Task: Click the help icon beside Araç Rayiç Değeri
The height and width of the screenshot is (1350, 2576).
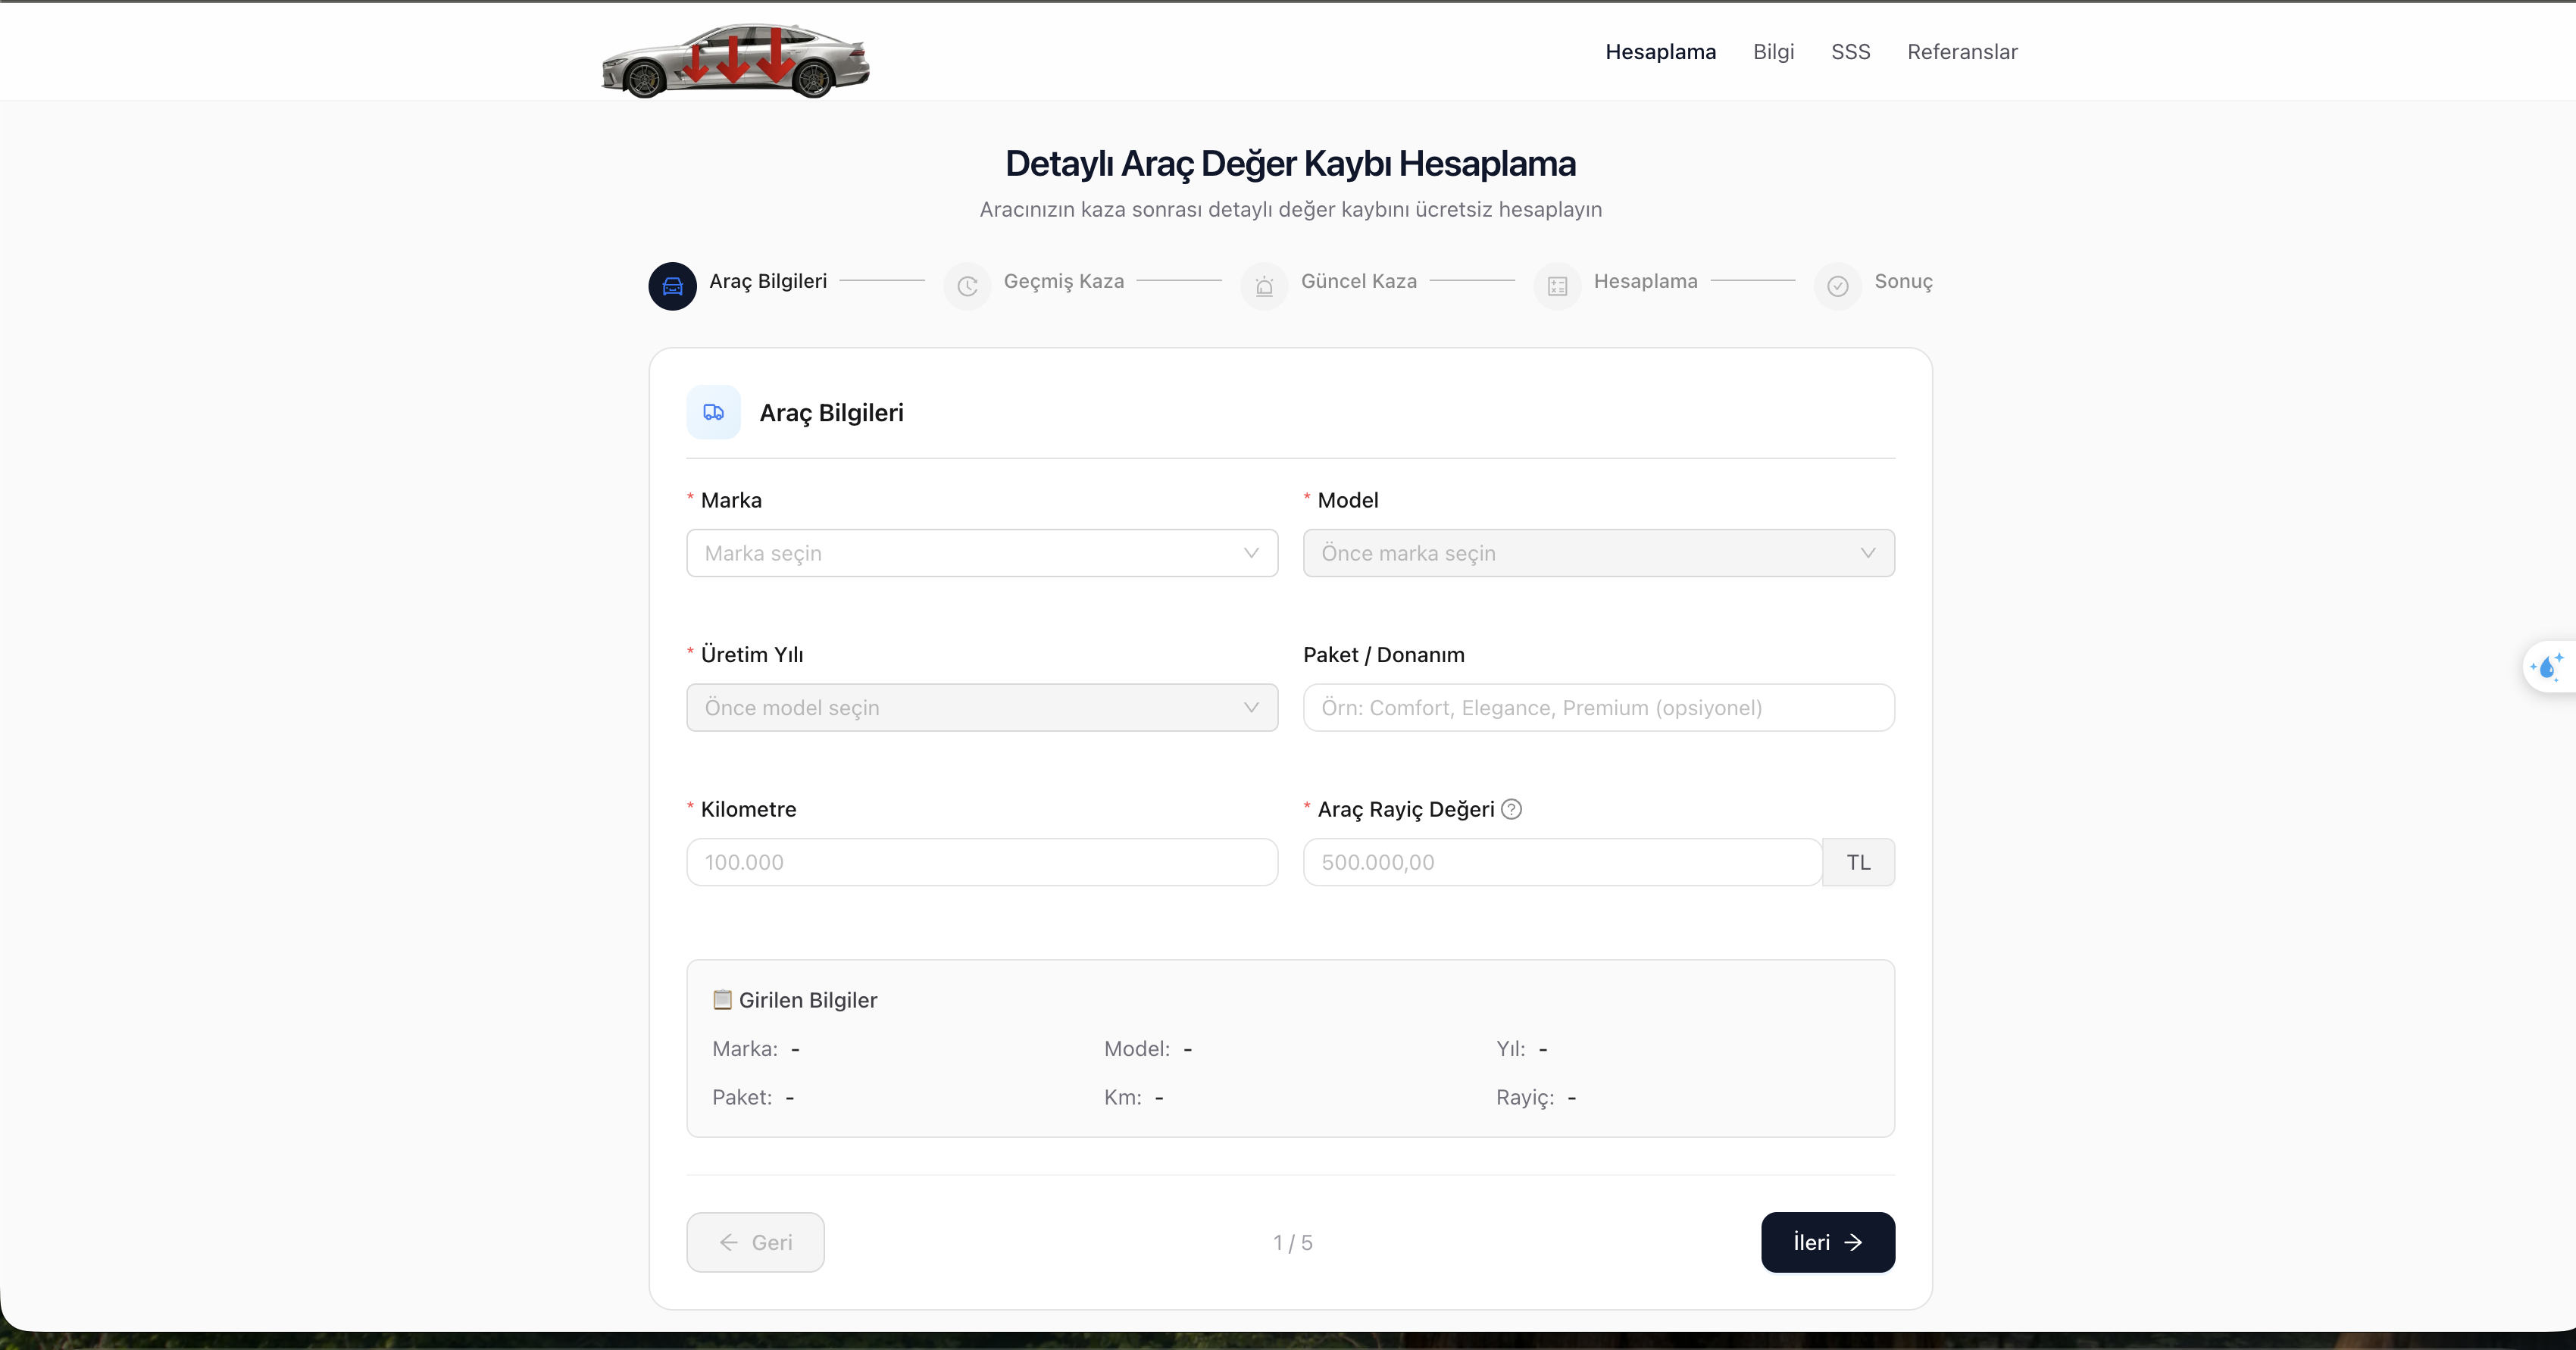Action: coord(1512,809)
